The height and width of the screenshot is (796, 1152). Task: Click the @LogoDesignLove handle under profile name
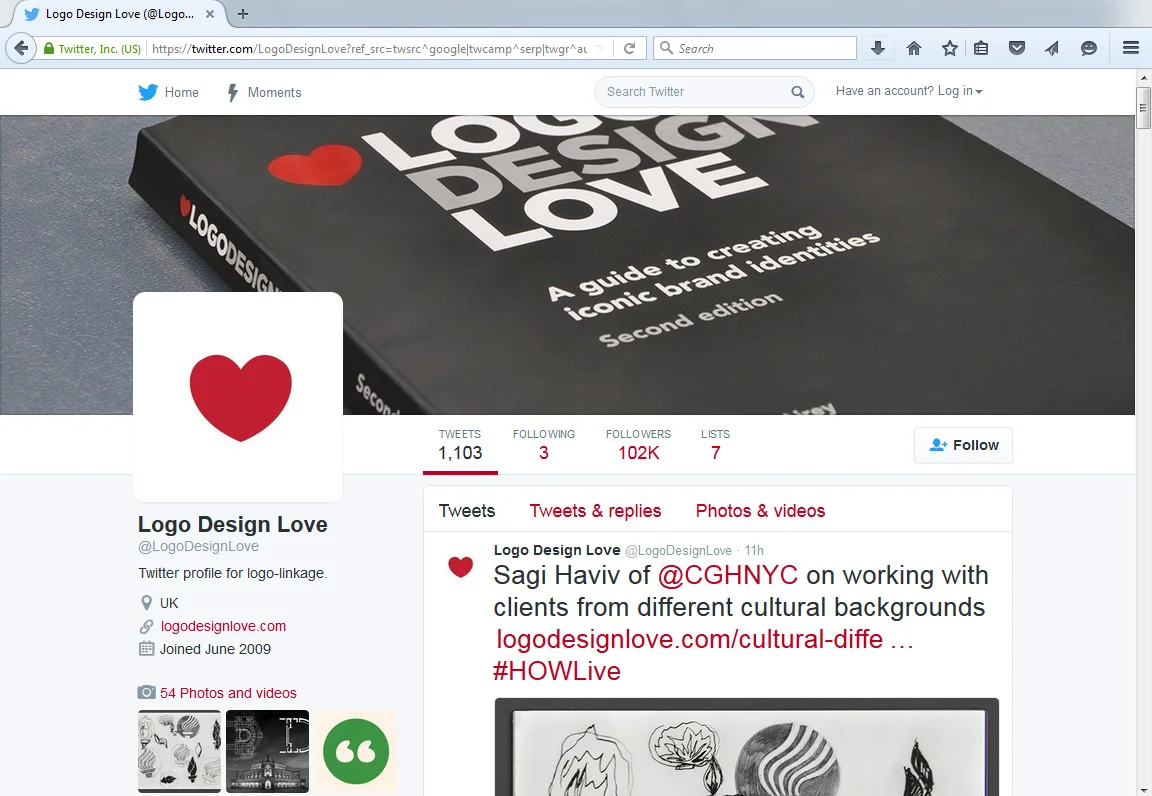pos(198,546)
